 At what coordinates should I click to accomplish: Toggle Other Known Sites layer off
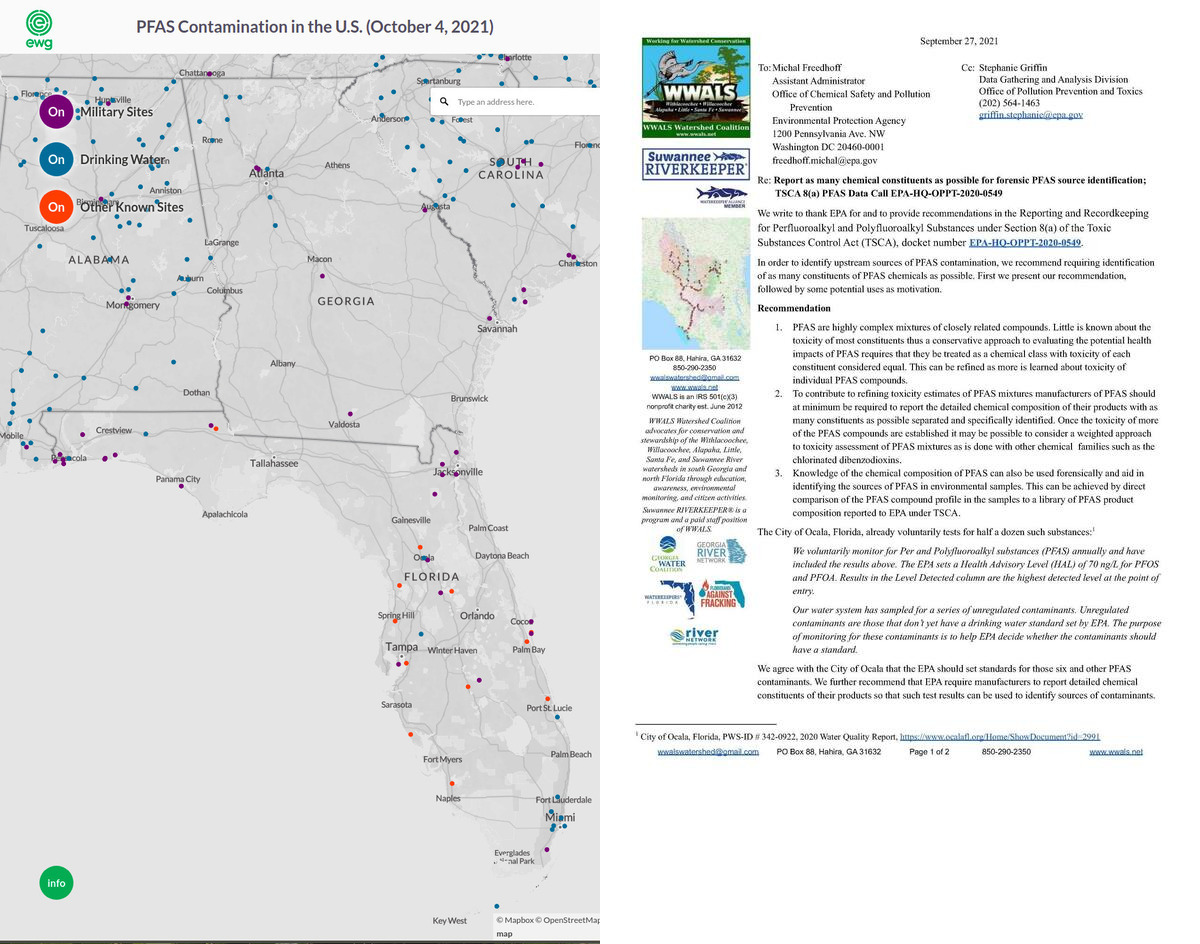(56, 207)
